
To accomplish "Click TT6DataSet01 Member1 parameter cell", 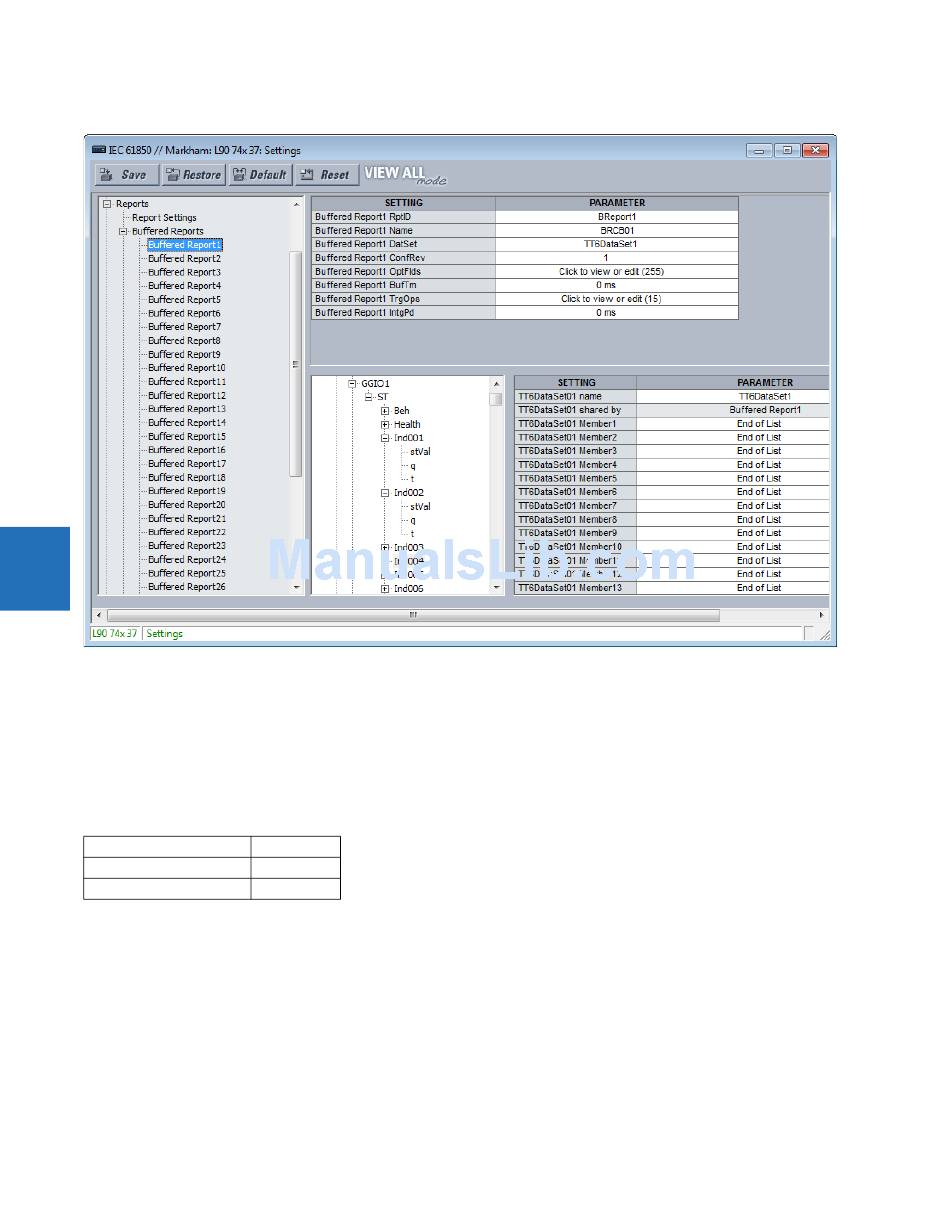I will (759, 424).
